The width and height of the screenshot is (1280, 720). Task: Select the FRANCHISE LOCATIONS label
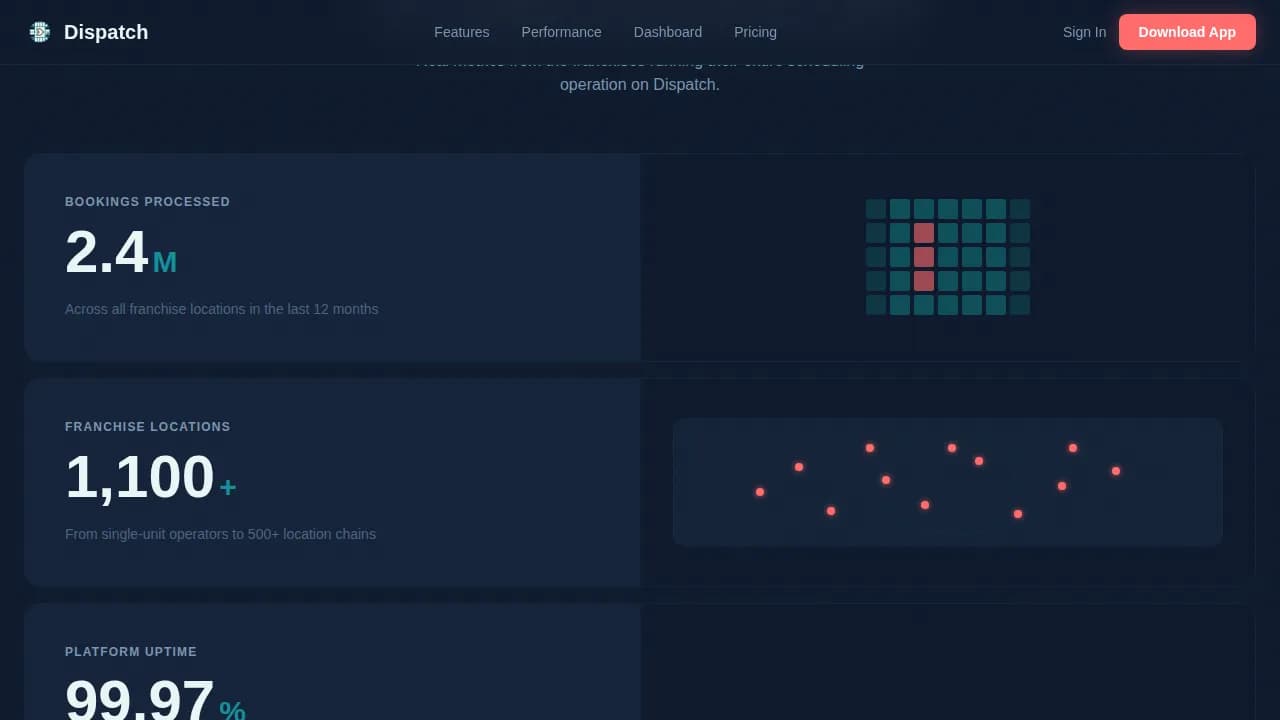pos(148,427)
